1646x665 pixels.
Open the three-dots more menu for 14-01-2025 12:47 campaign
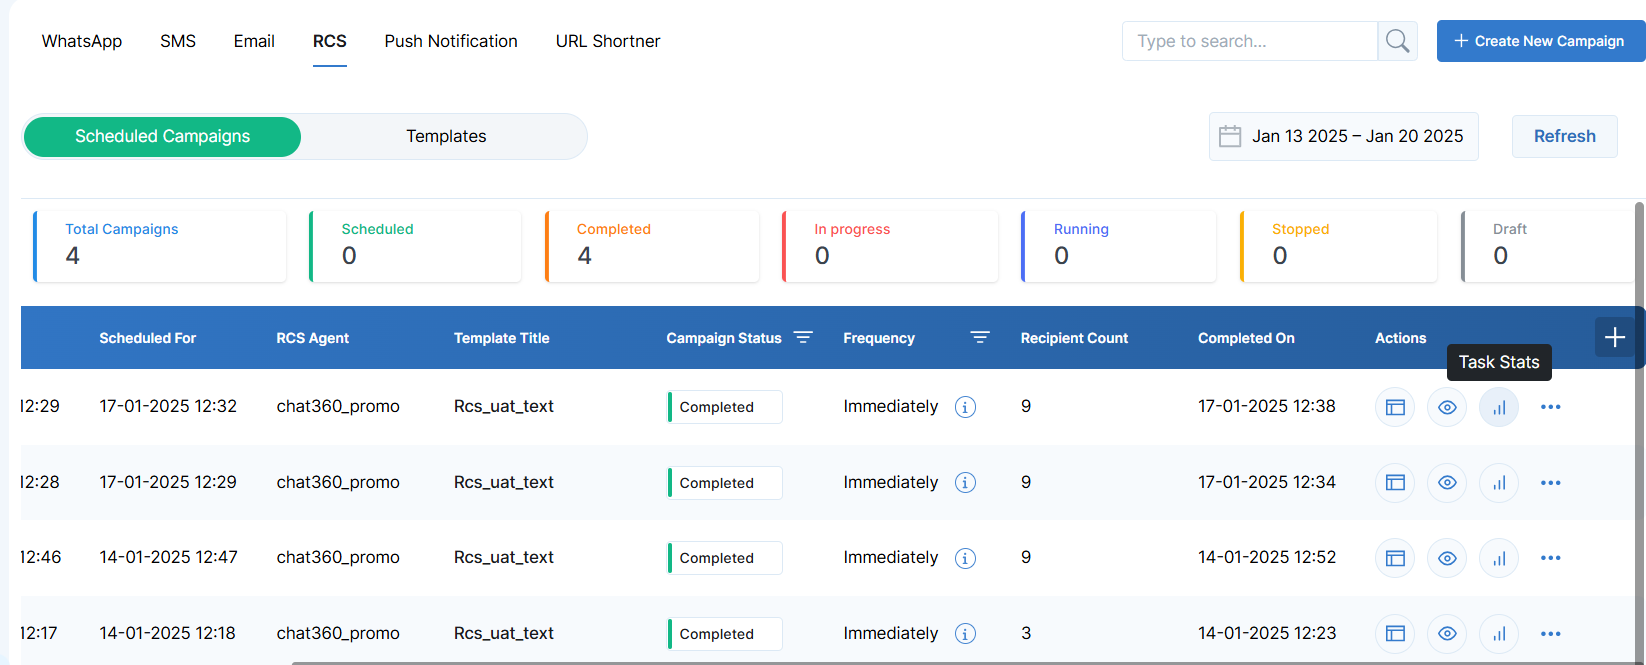[x=1551, y=558]
